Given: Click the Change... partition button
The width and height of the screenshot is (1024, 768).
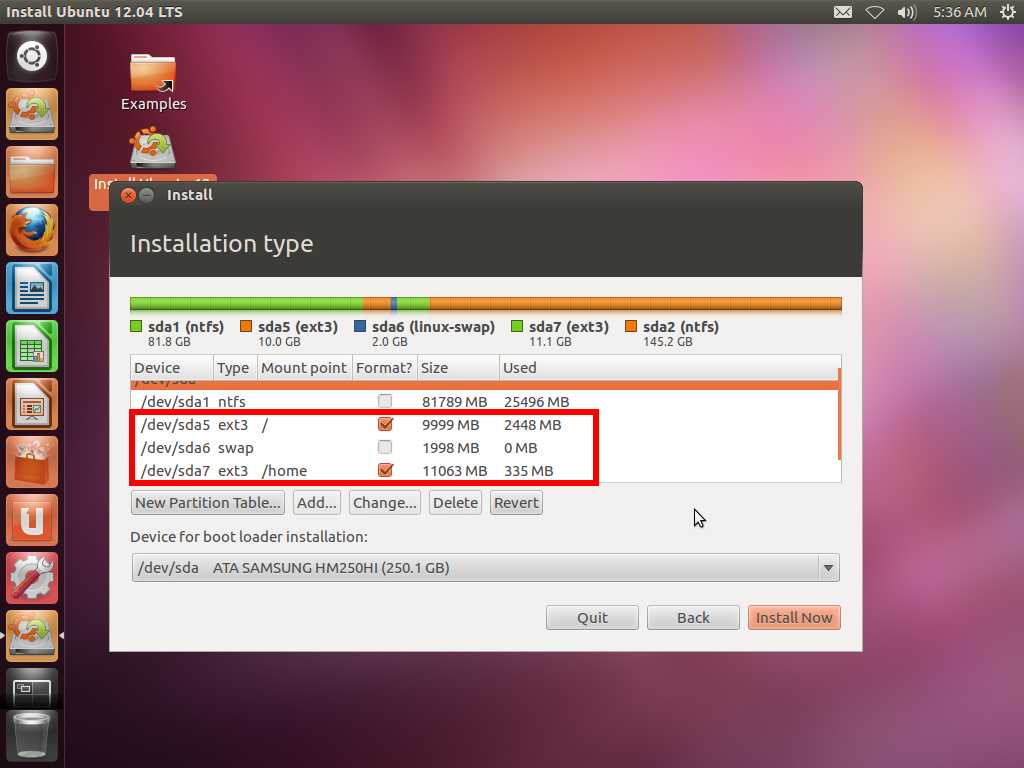Looking at the screenshot, I should click(x=385, y=503).
